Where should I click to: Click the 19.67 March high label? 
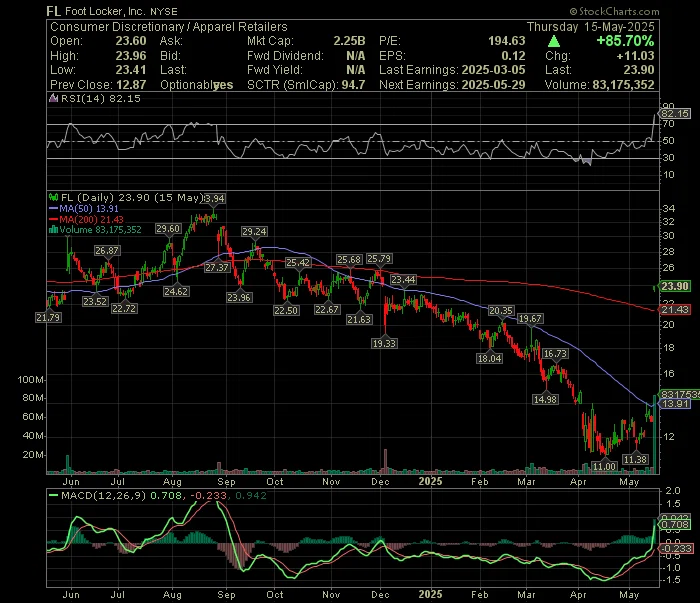pos(530,318)
